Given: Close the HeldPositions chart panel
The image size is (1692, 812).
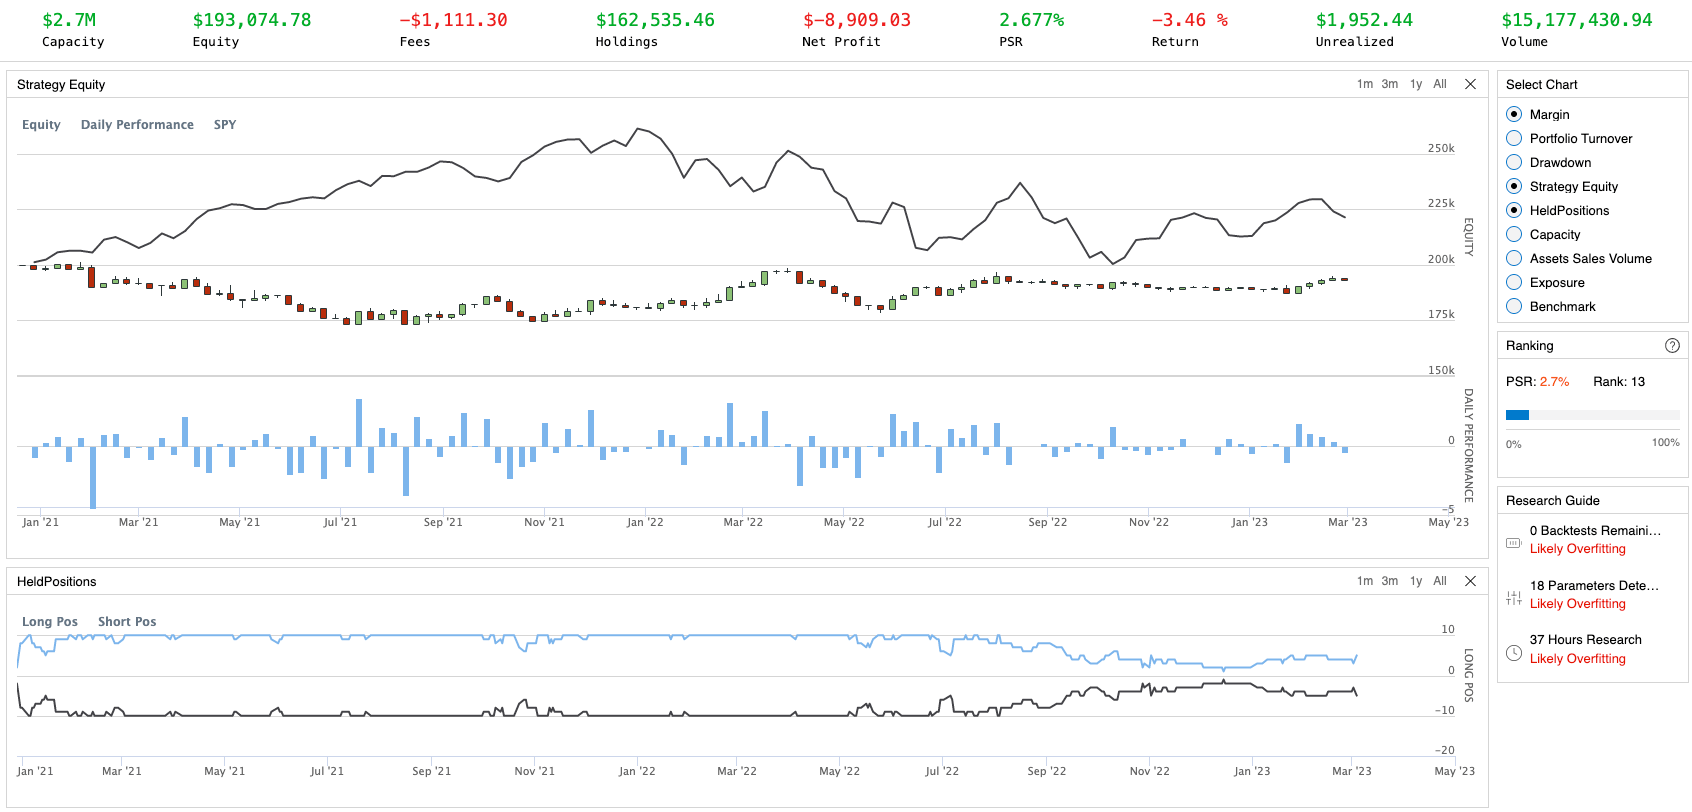Looking at the screenshot, I should coord(1470,581).
